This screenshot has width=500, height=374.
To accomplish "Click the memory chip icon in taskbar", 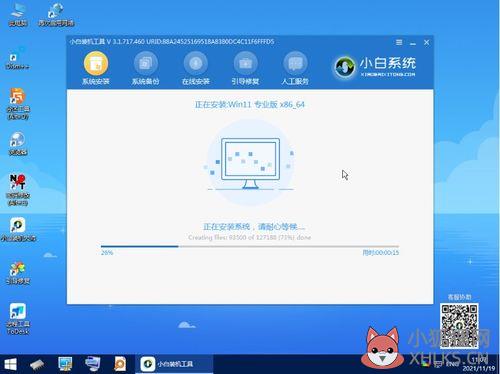I will [x=37, y=364].
